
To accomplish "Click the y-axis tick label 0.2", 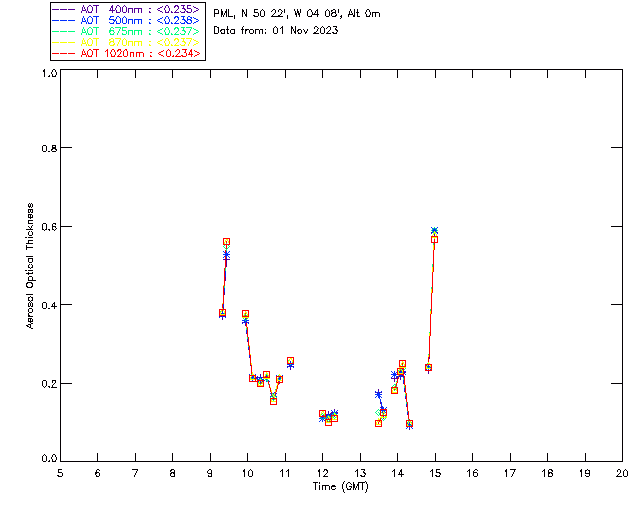I will click(49, 383).
